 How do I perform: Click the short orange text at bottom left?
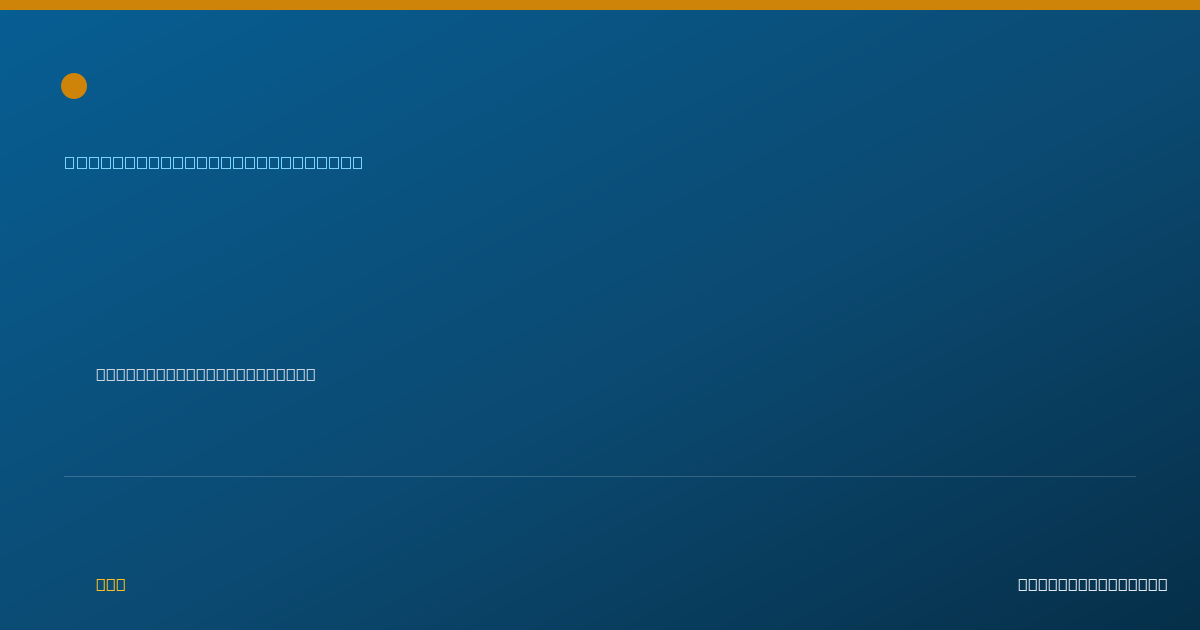pos(111,584)
